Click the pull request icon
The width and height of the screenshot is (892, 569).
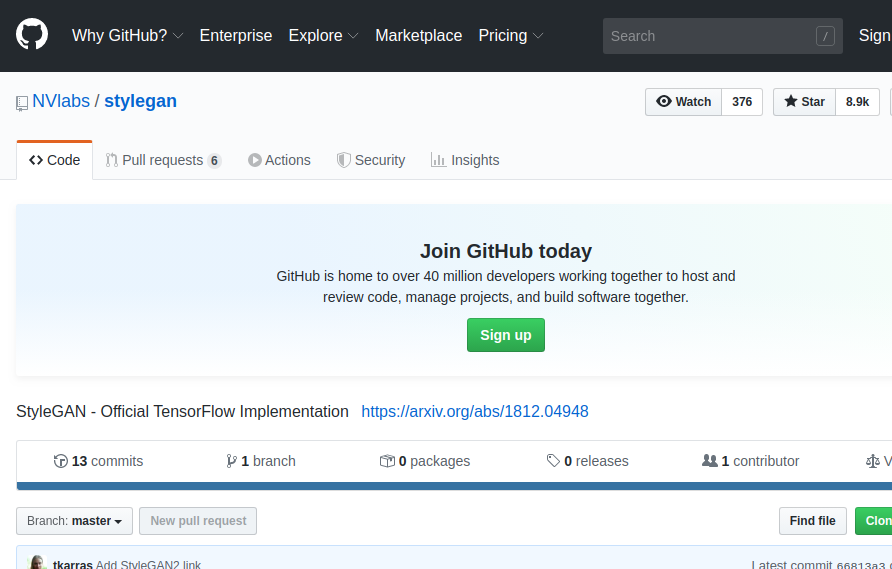click(x=112, y=160)
